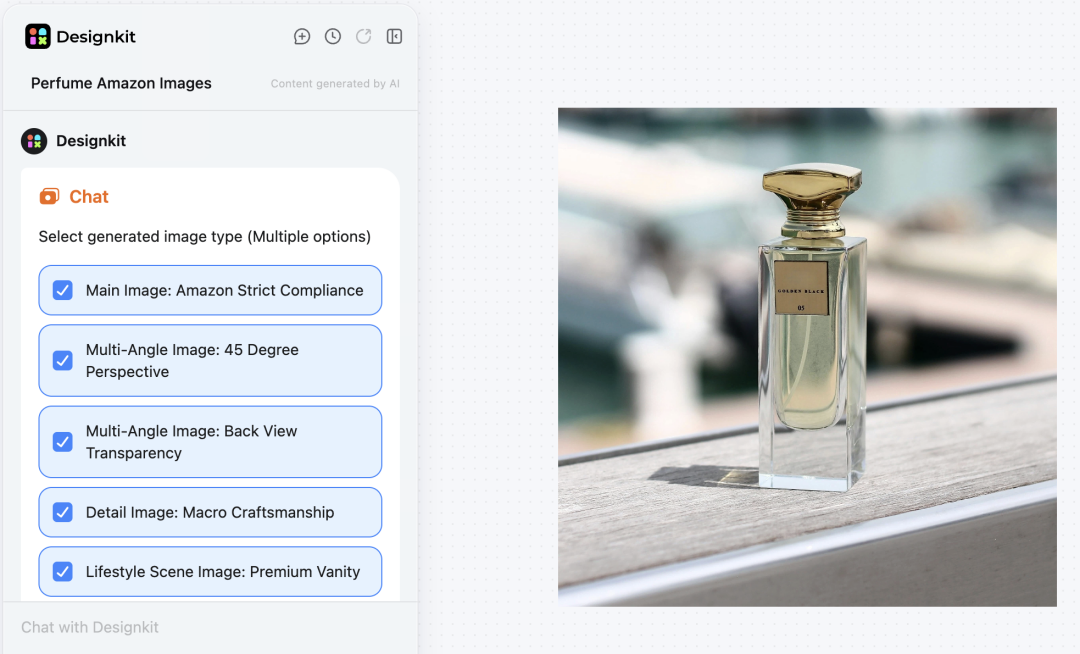Open the chat history clock icon
This screenshot has height=654, width=1080.
332,36
